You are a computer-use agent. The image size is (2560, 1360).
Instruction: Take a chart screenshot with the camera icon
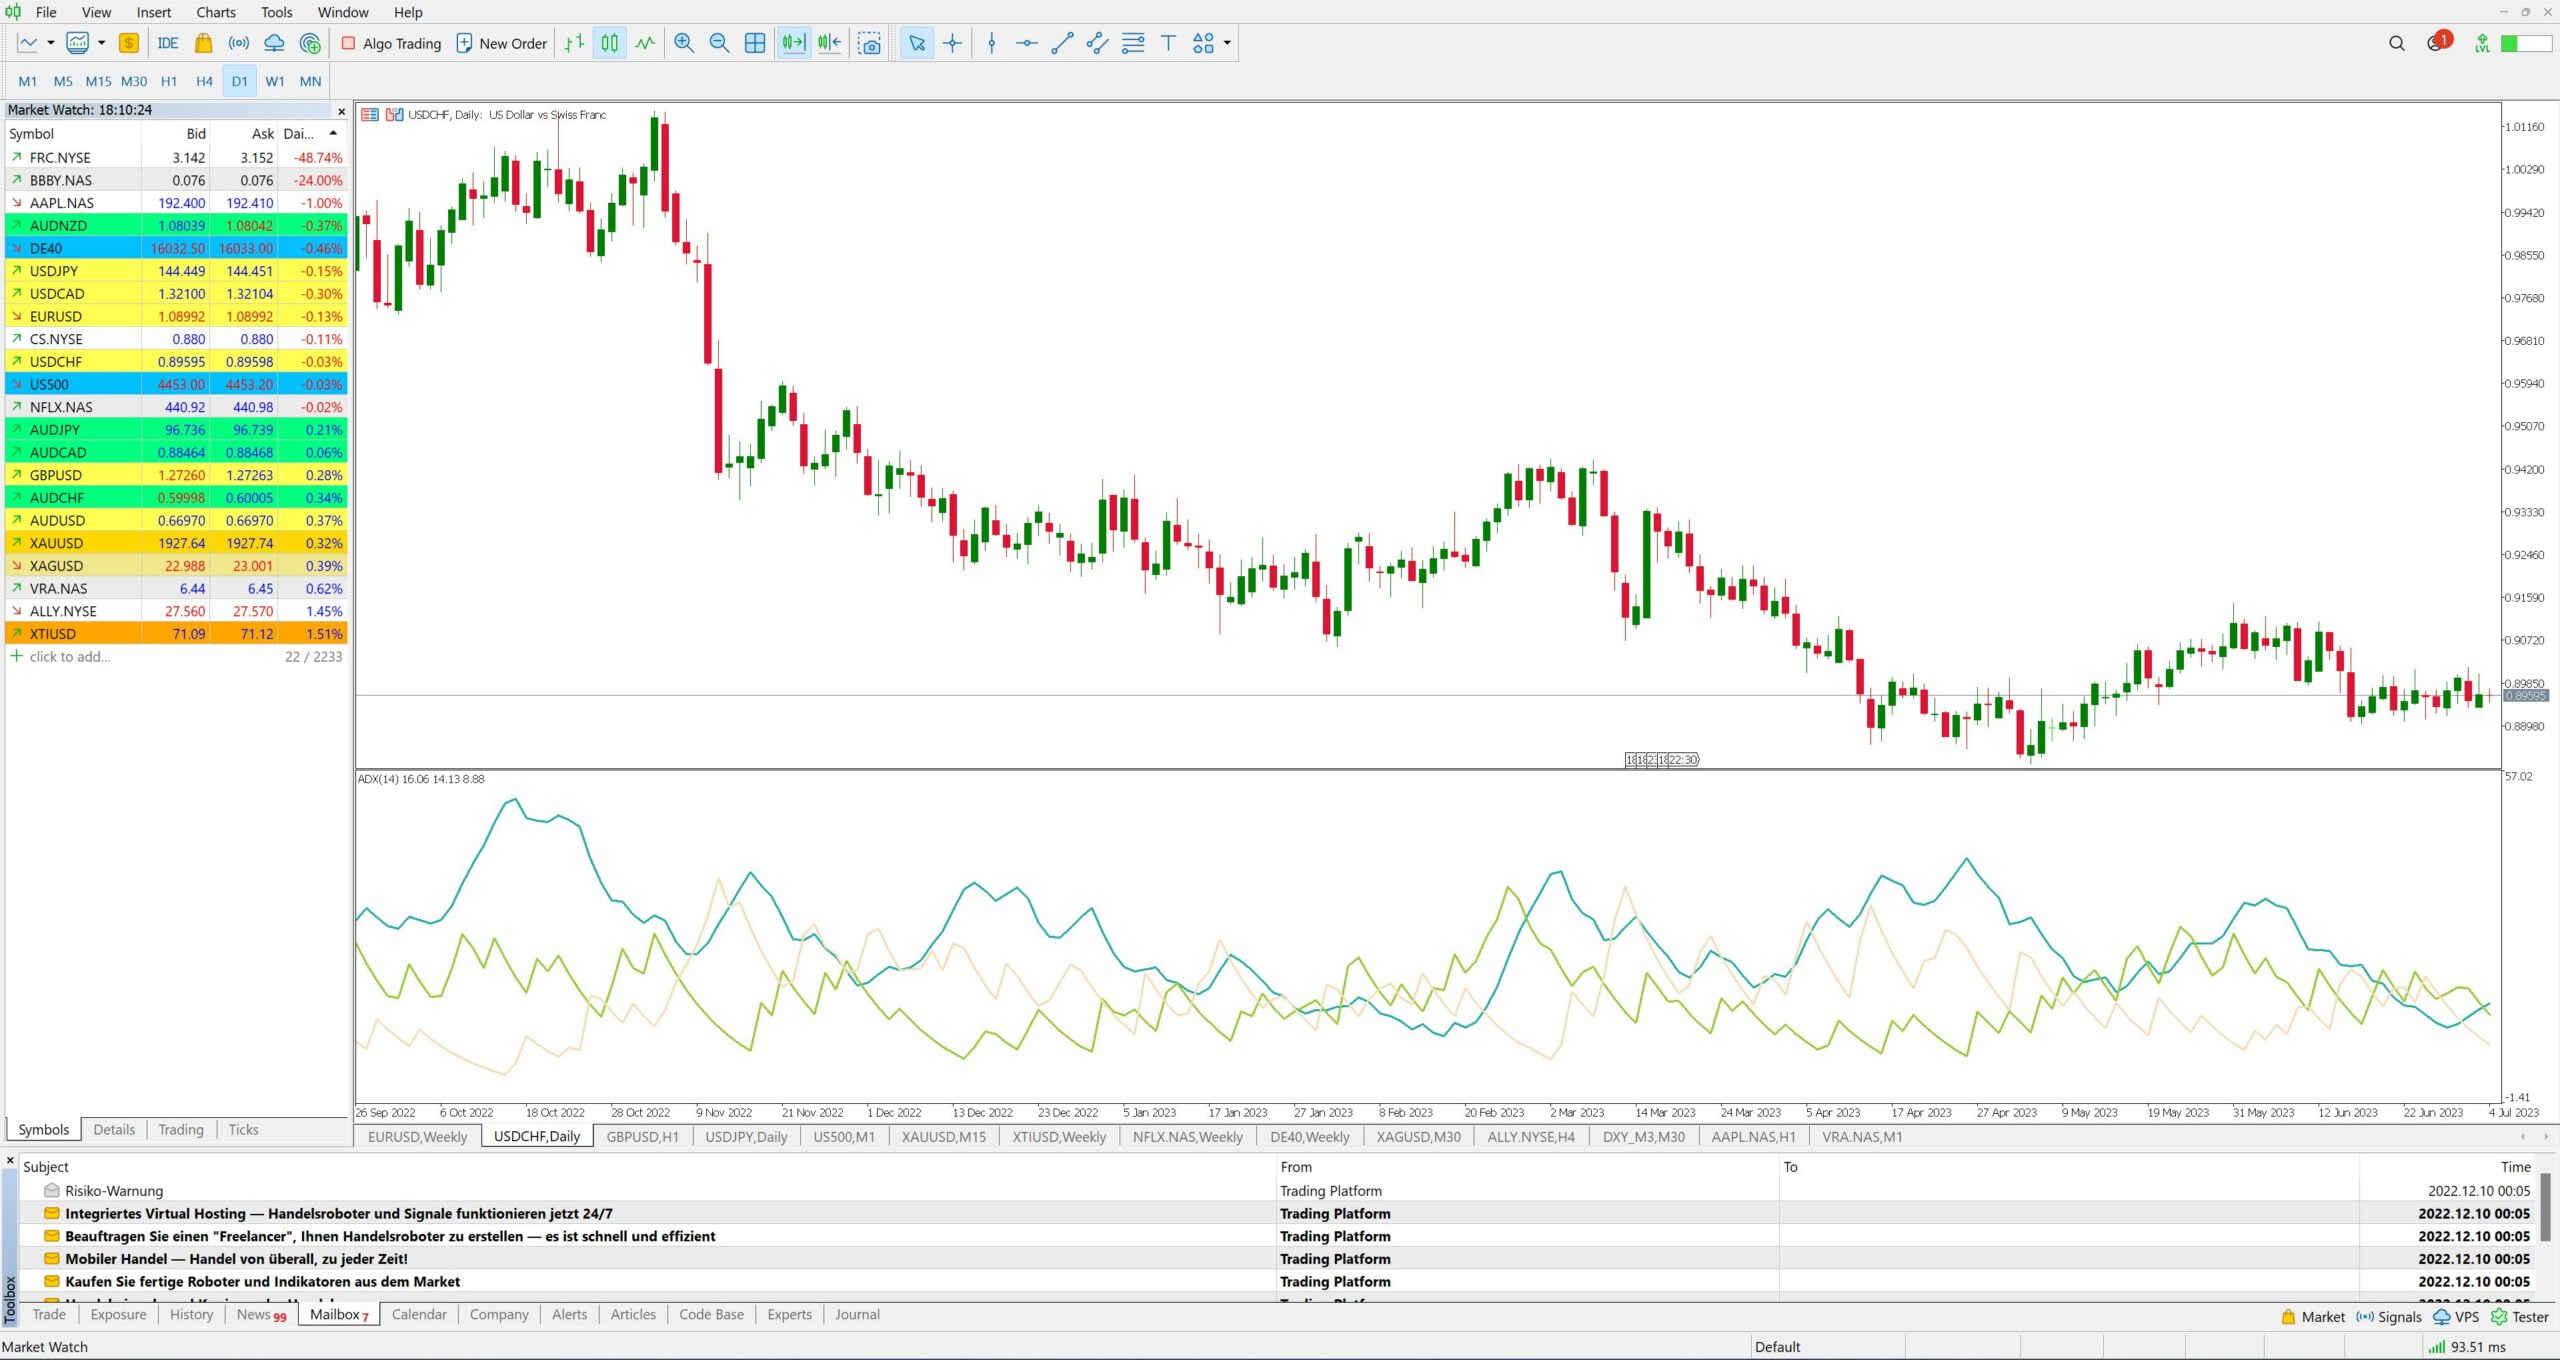pos(869,43)
